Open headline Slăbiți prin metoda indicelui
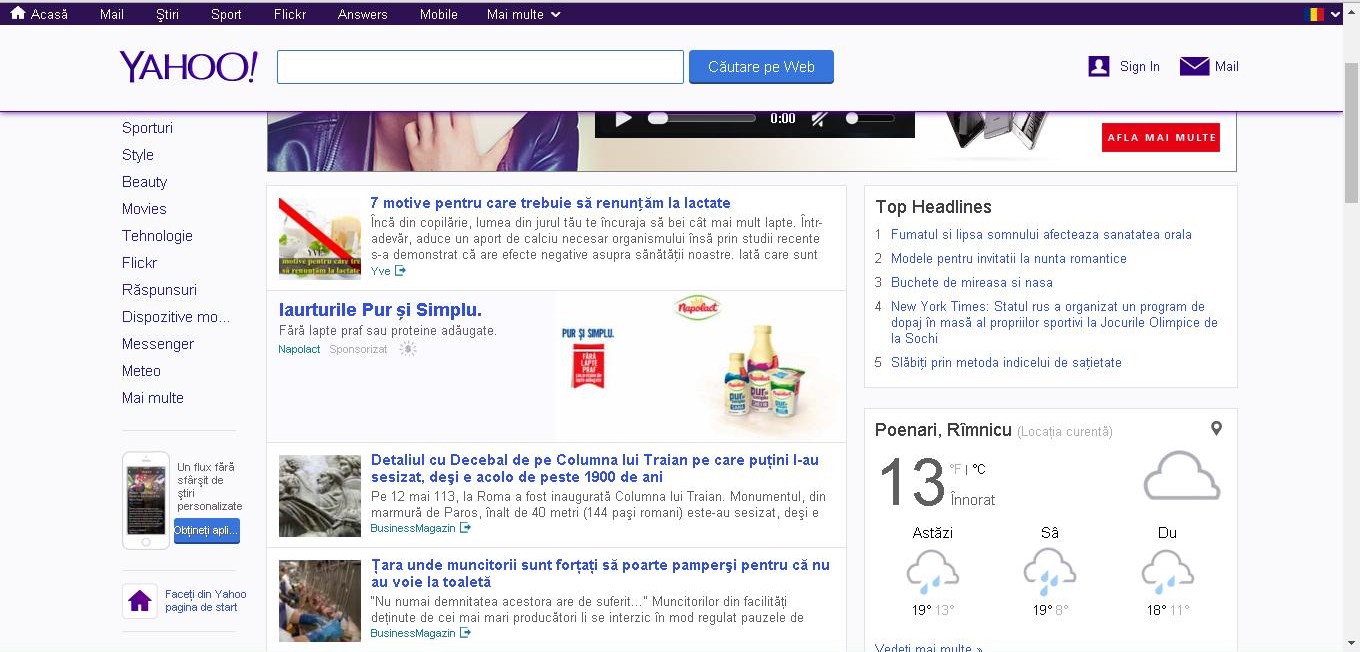This screenshot has width=1360, height=652. point(1006,362)
